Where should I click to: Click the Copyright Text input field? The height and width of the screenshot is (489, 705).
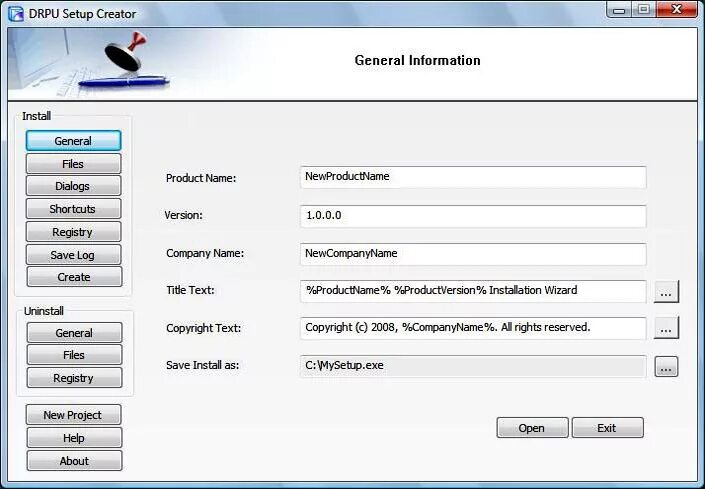pyautogui.click(x=473, y=329)
